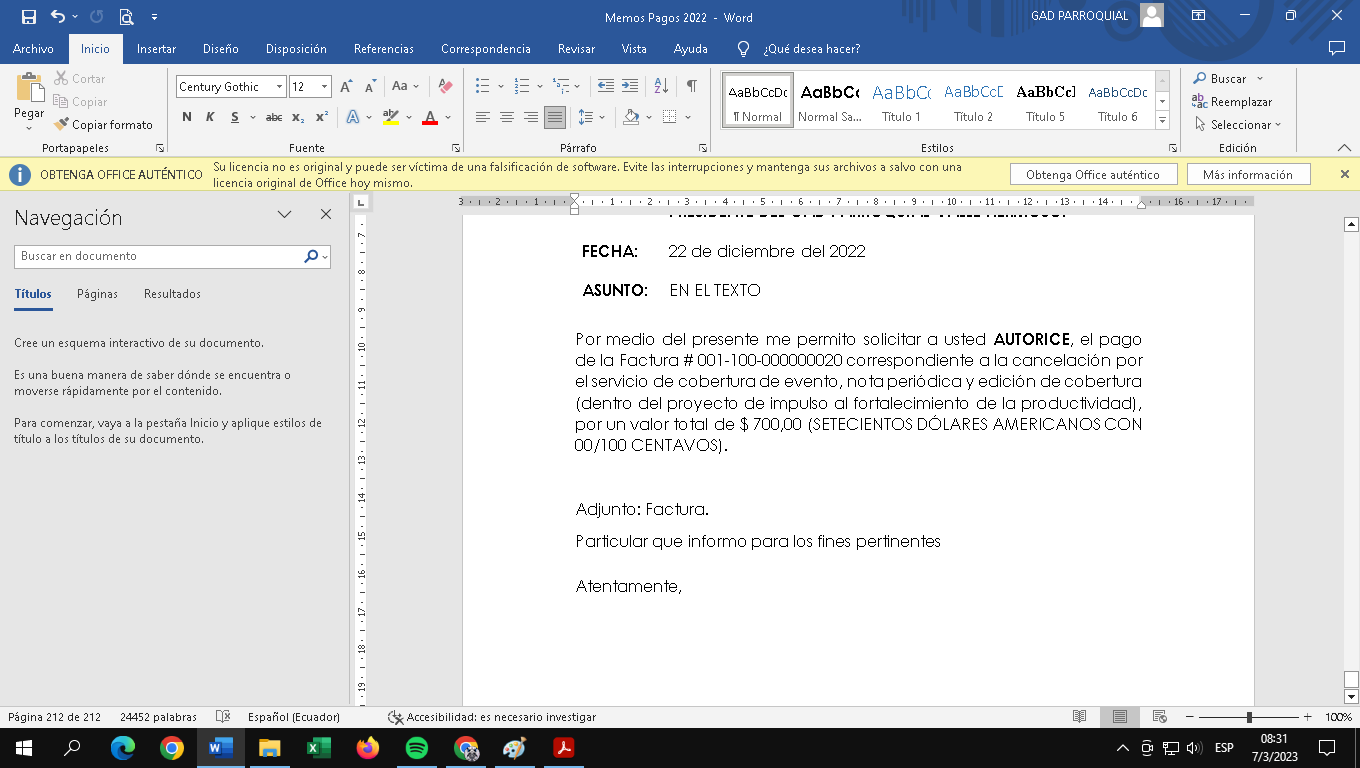Click the Obtenga Office auténtico button
Image resolution: width=1360 pixels, height=768 pixels.
pos(1092,175)
